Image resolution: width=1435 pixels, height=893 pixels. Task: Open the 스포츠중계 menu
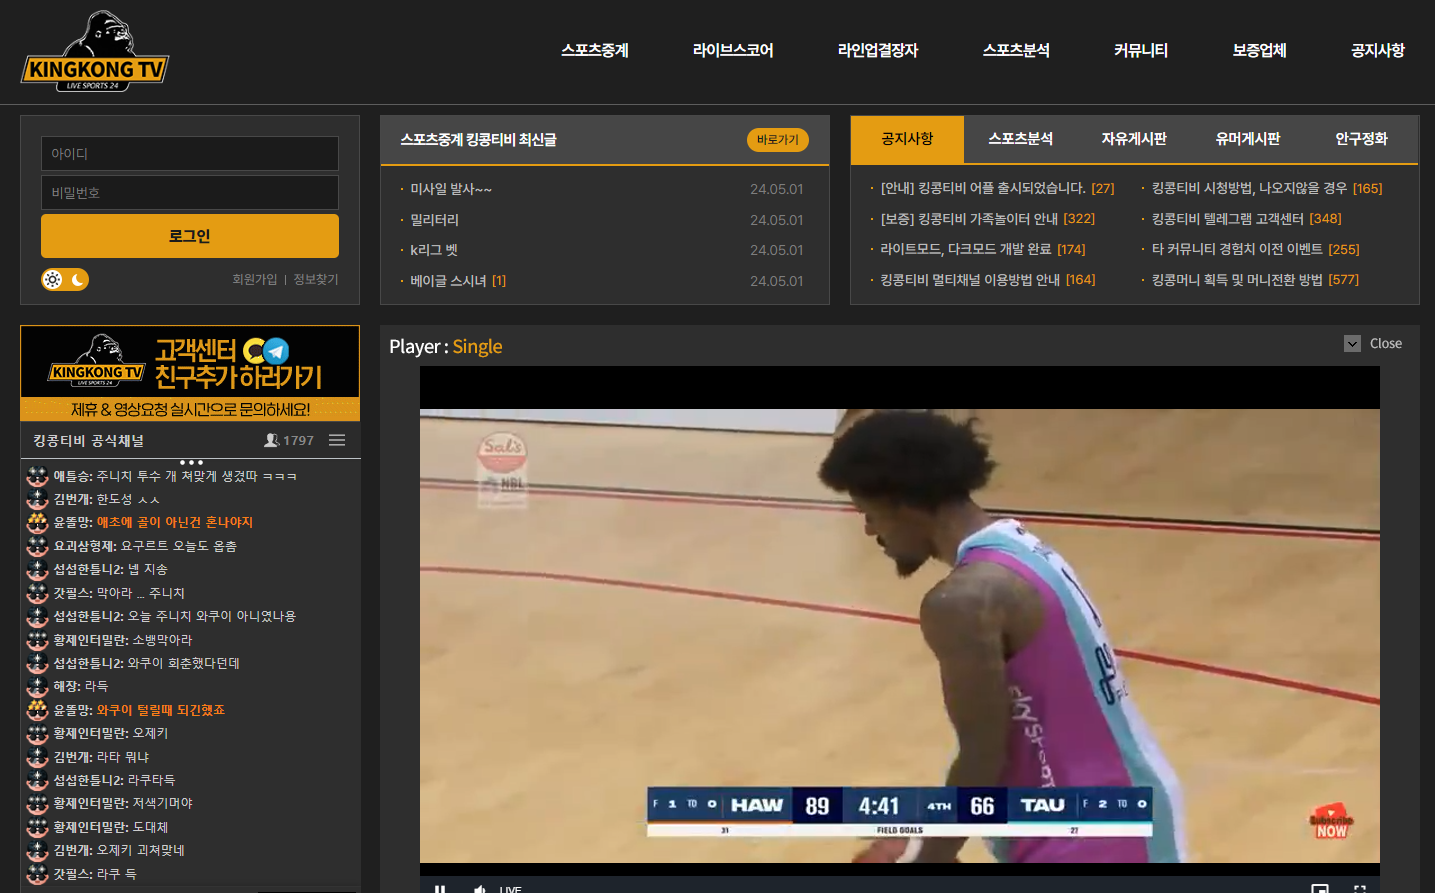pyautogui.click(x=595, y=50)
